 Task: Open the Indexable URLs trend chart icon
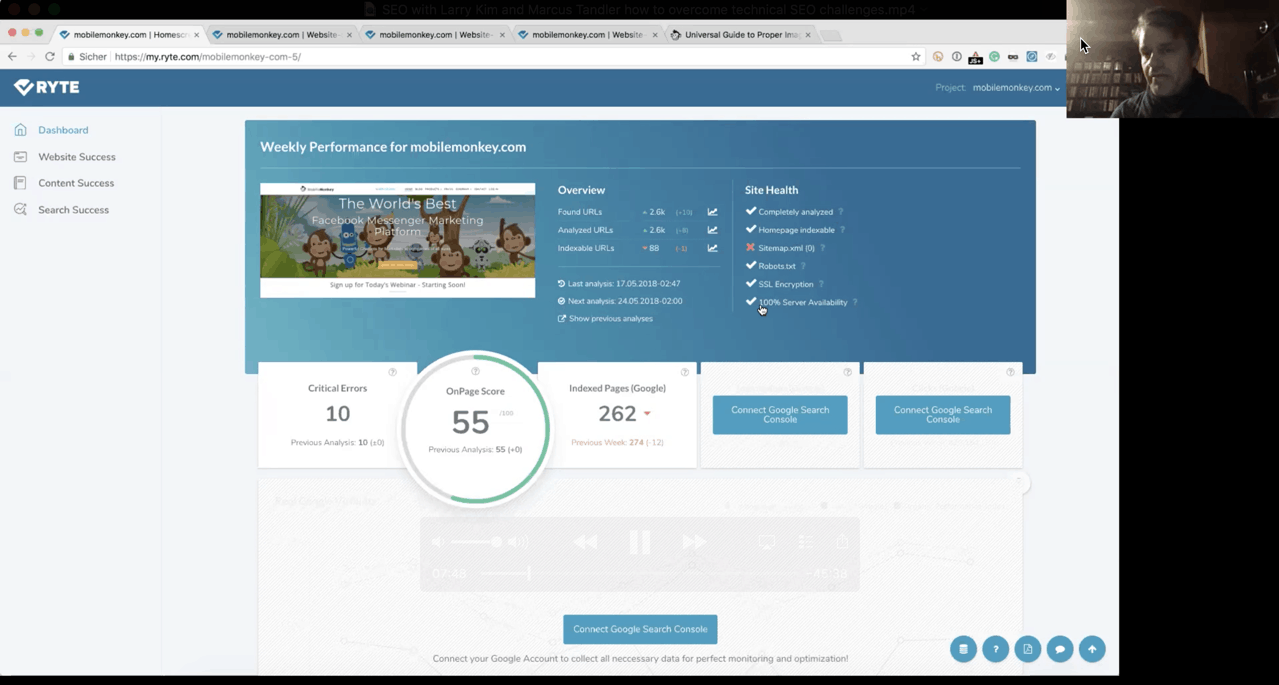712,248
